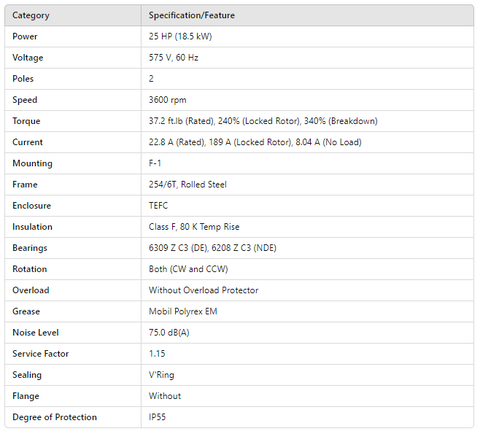Select the Both (CW and CCW) rotation value

click(x=188, y=269)
